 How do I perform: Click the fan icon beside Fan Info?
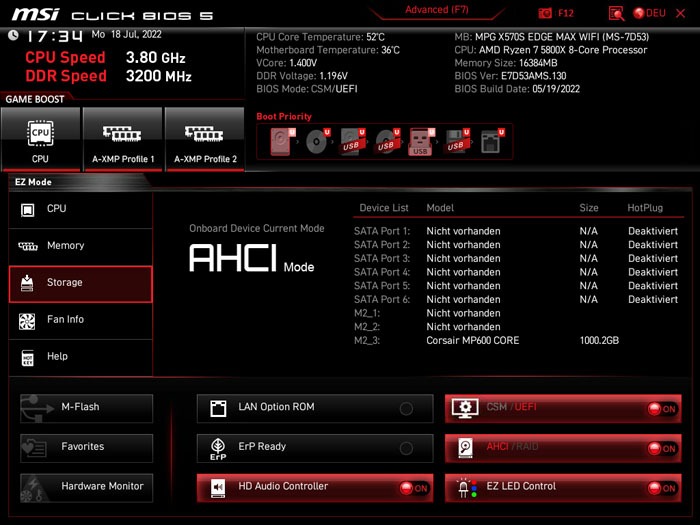coord(27,321)
